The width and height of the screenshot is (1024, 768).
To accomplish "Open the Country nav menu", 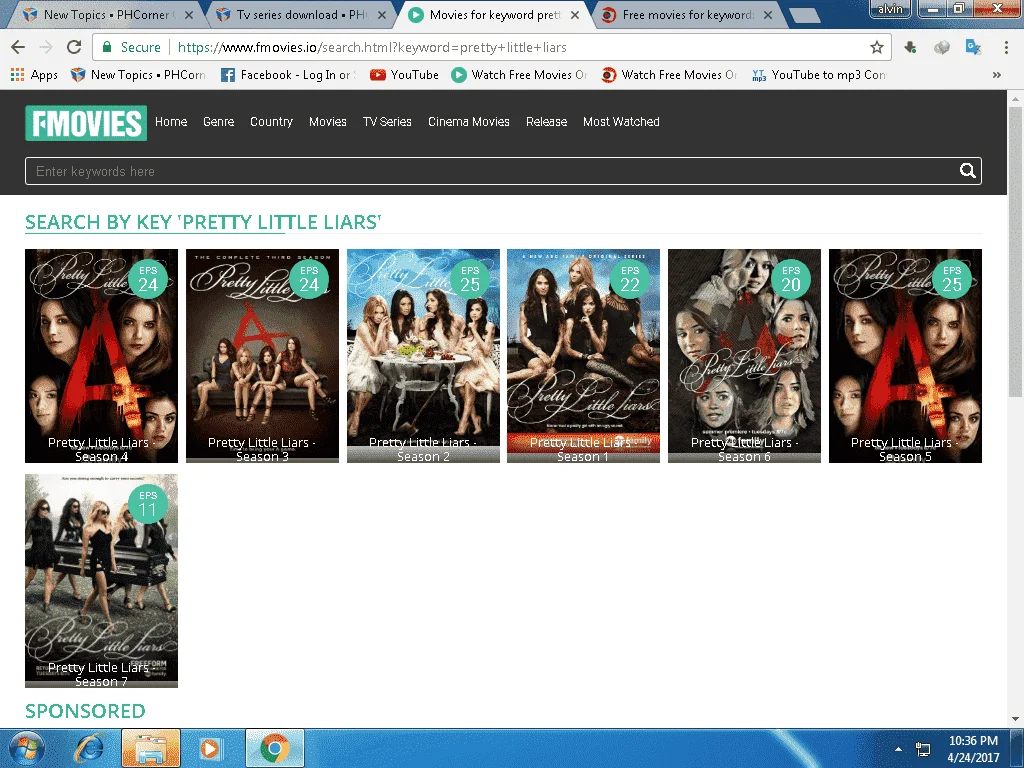I will 271,121.
